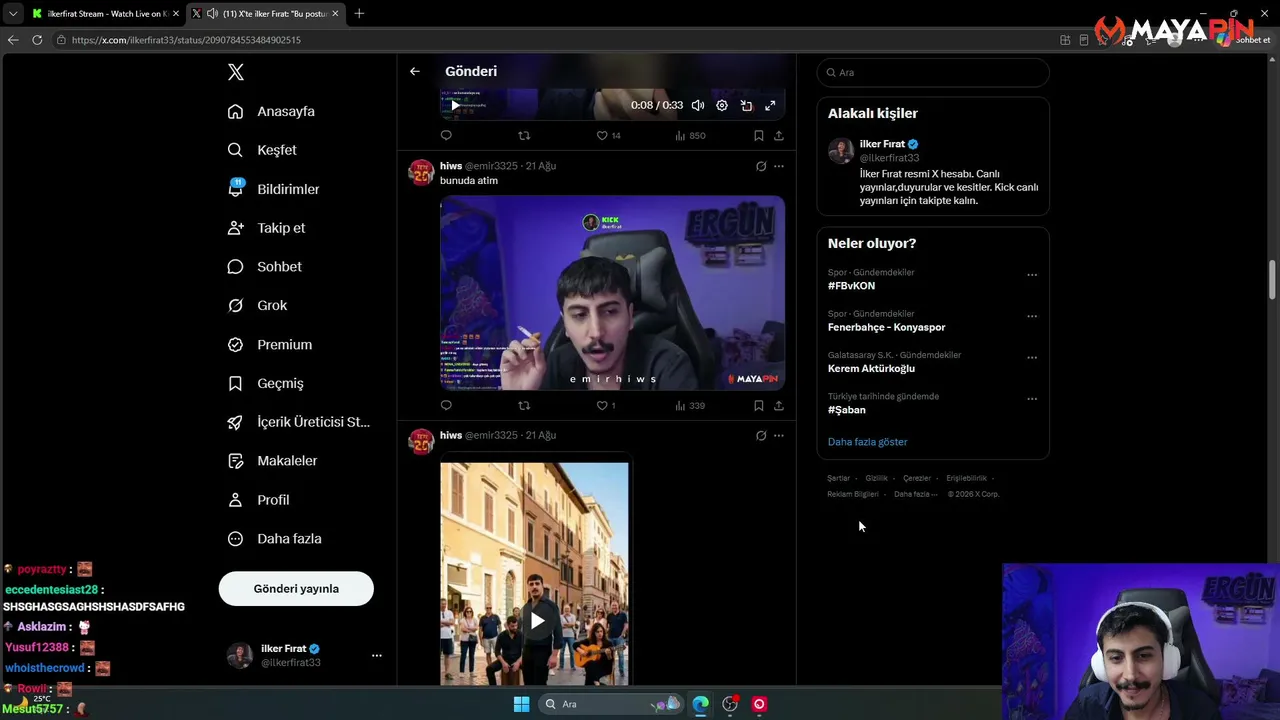Open Sohbet messages
Image resolution: width=1280 pixels, height=720 pixels.
[264, 267]
